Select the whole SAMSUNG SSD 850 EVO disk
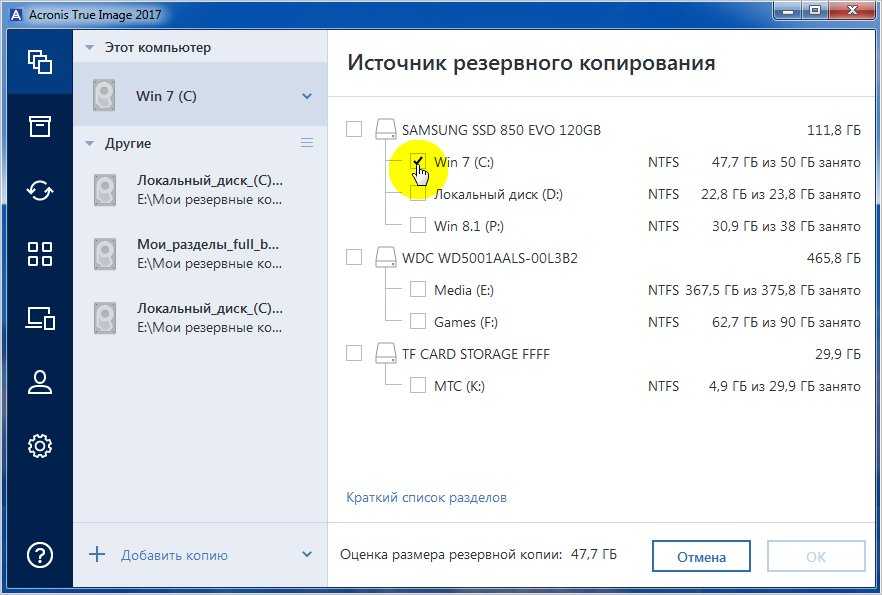This screenshot has width=882, height=595. pos(354,130)
